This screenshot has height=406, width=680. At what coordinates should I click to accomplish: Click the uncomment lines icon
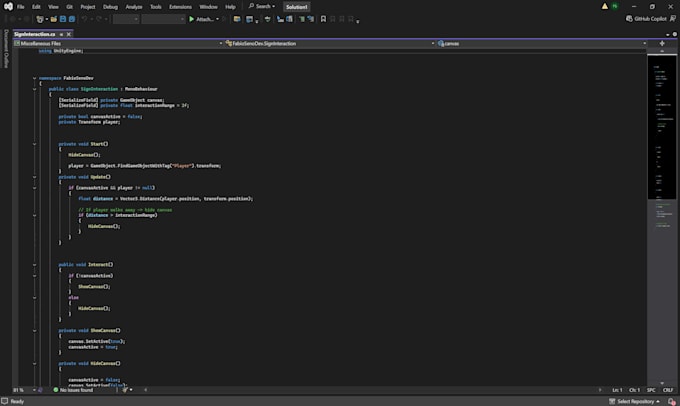coord(311,19)
